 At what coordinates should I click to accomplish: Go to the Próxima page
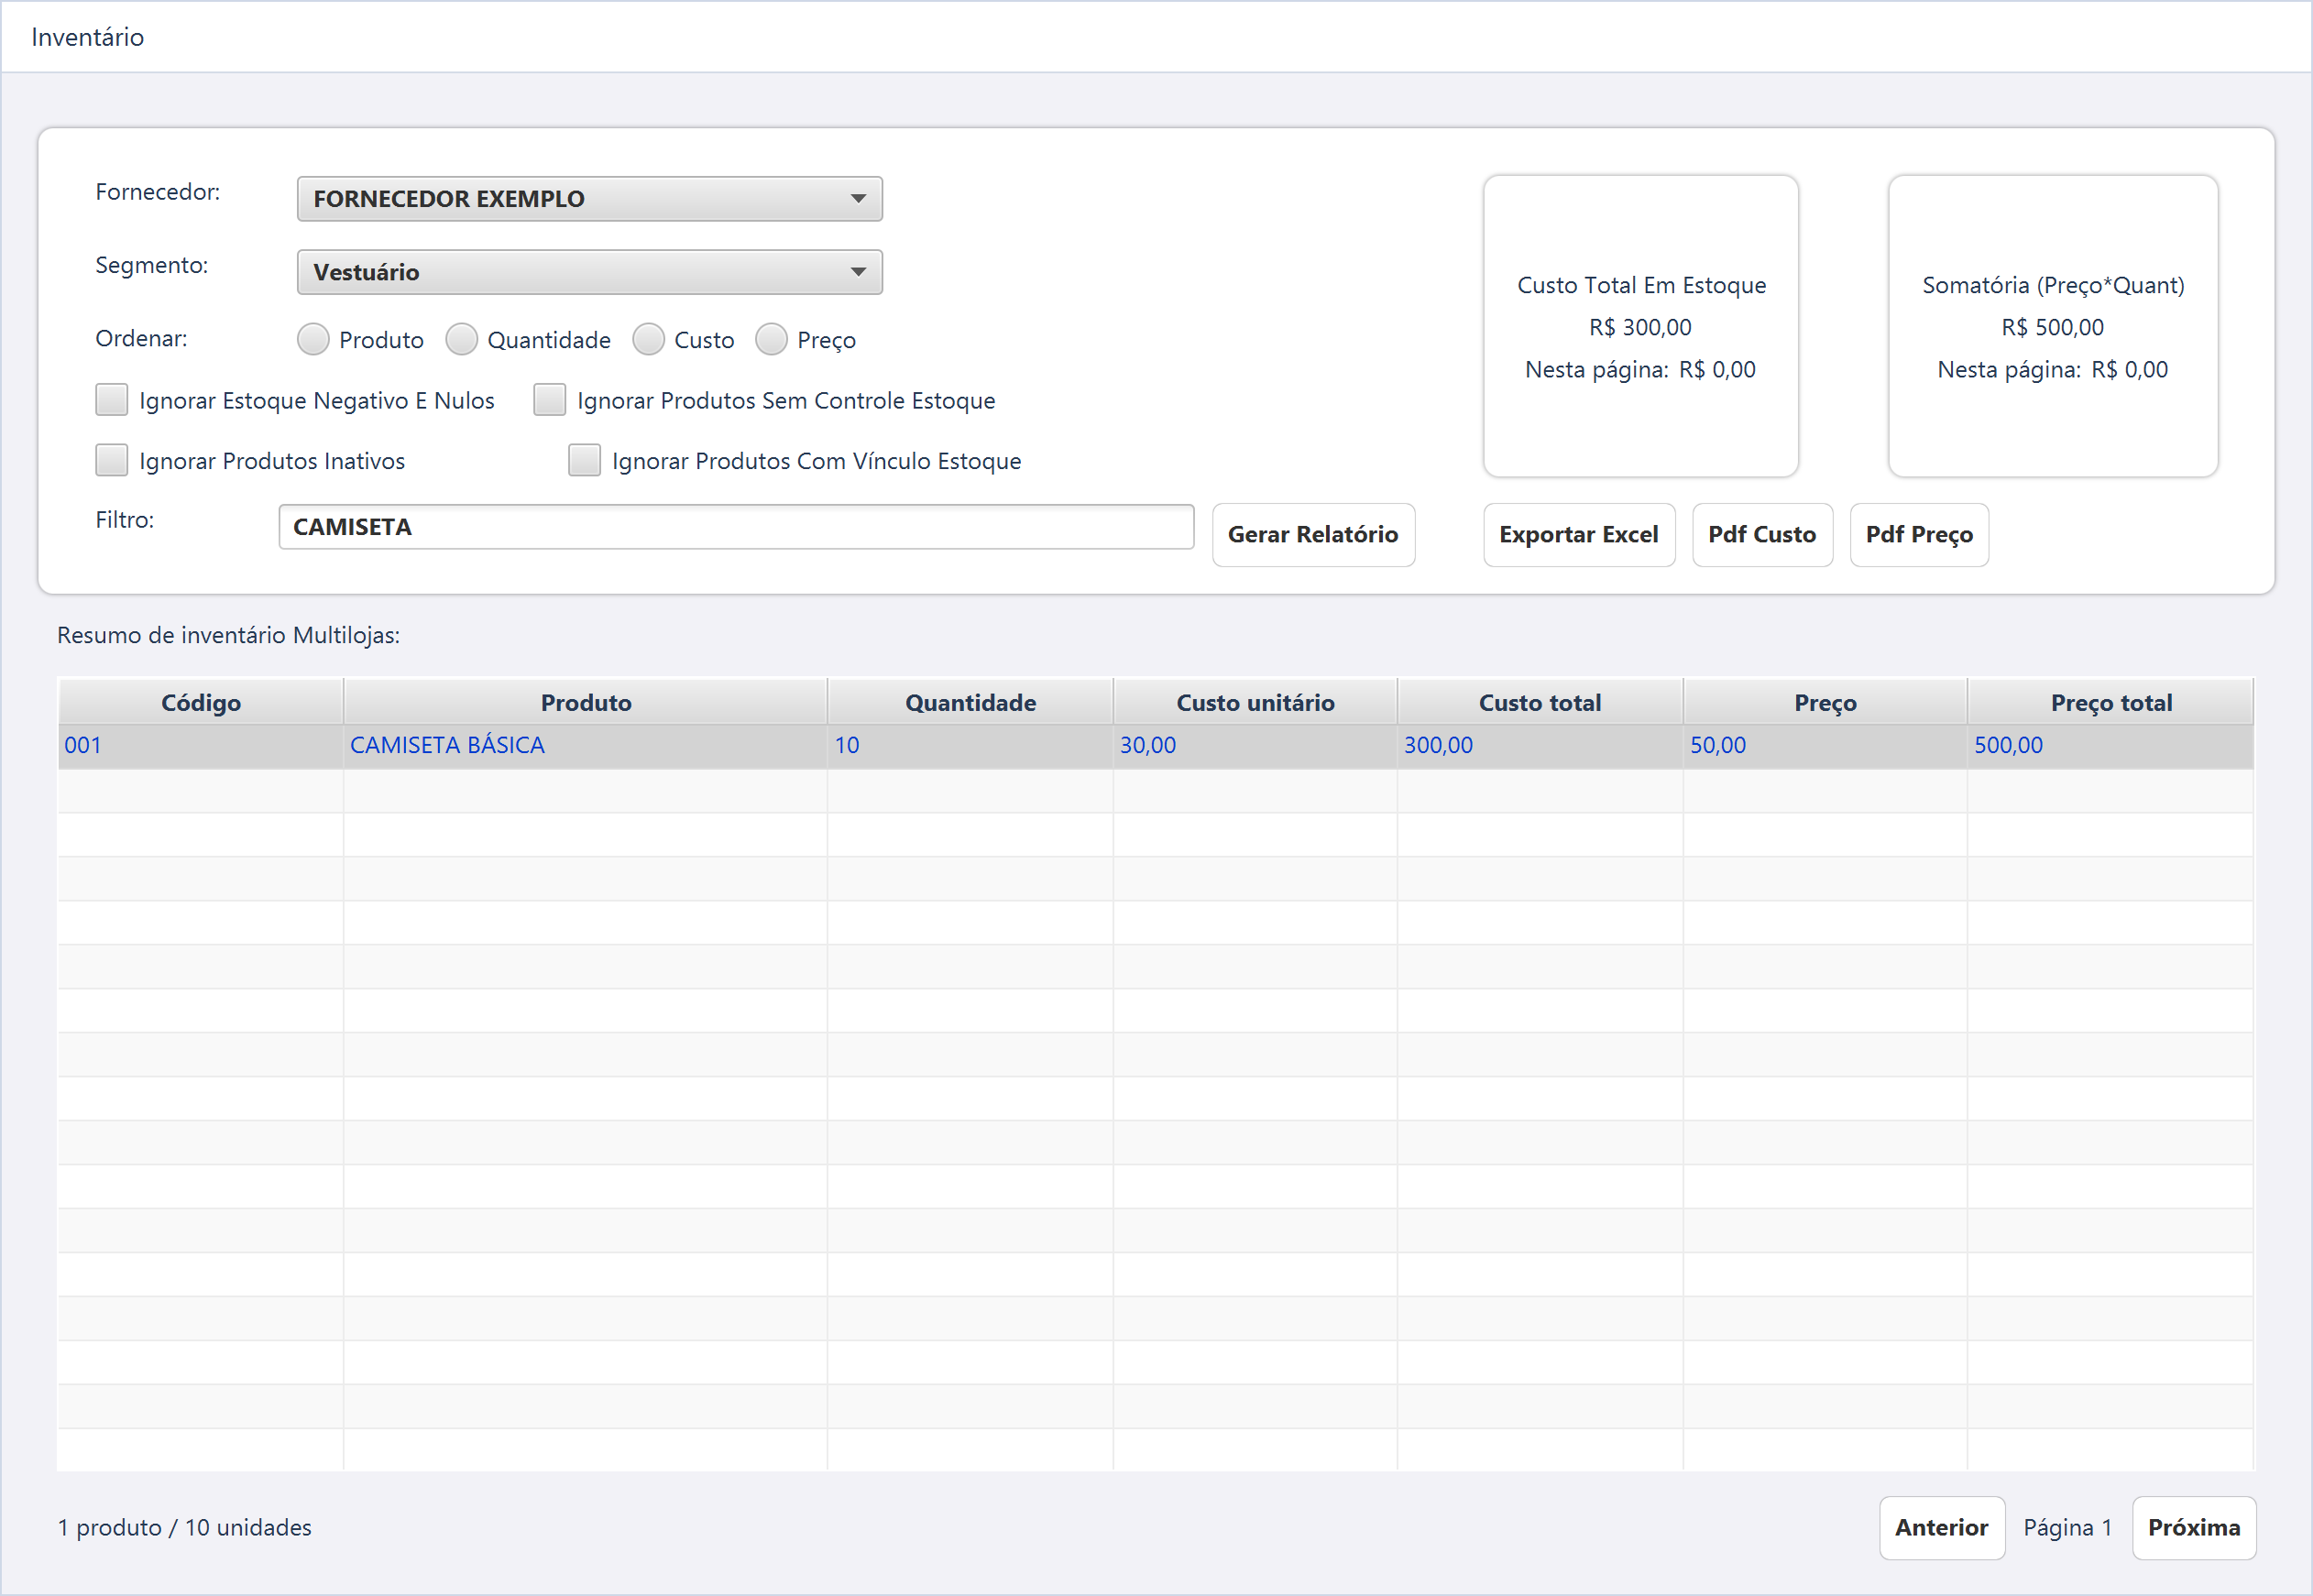click(x=2193, y=1528)
